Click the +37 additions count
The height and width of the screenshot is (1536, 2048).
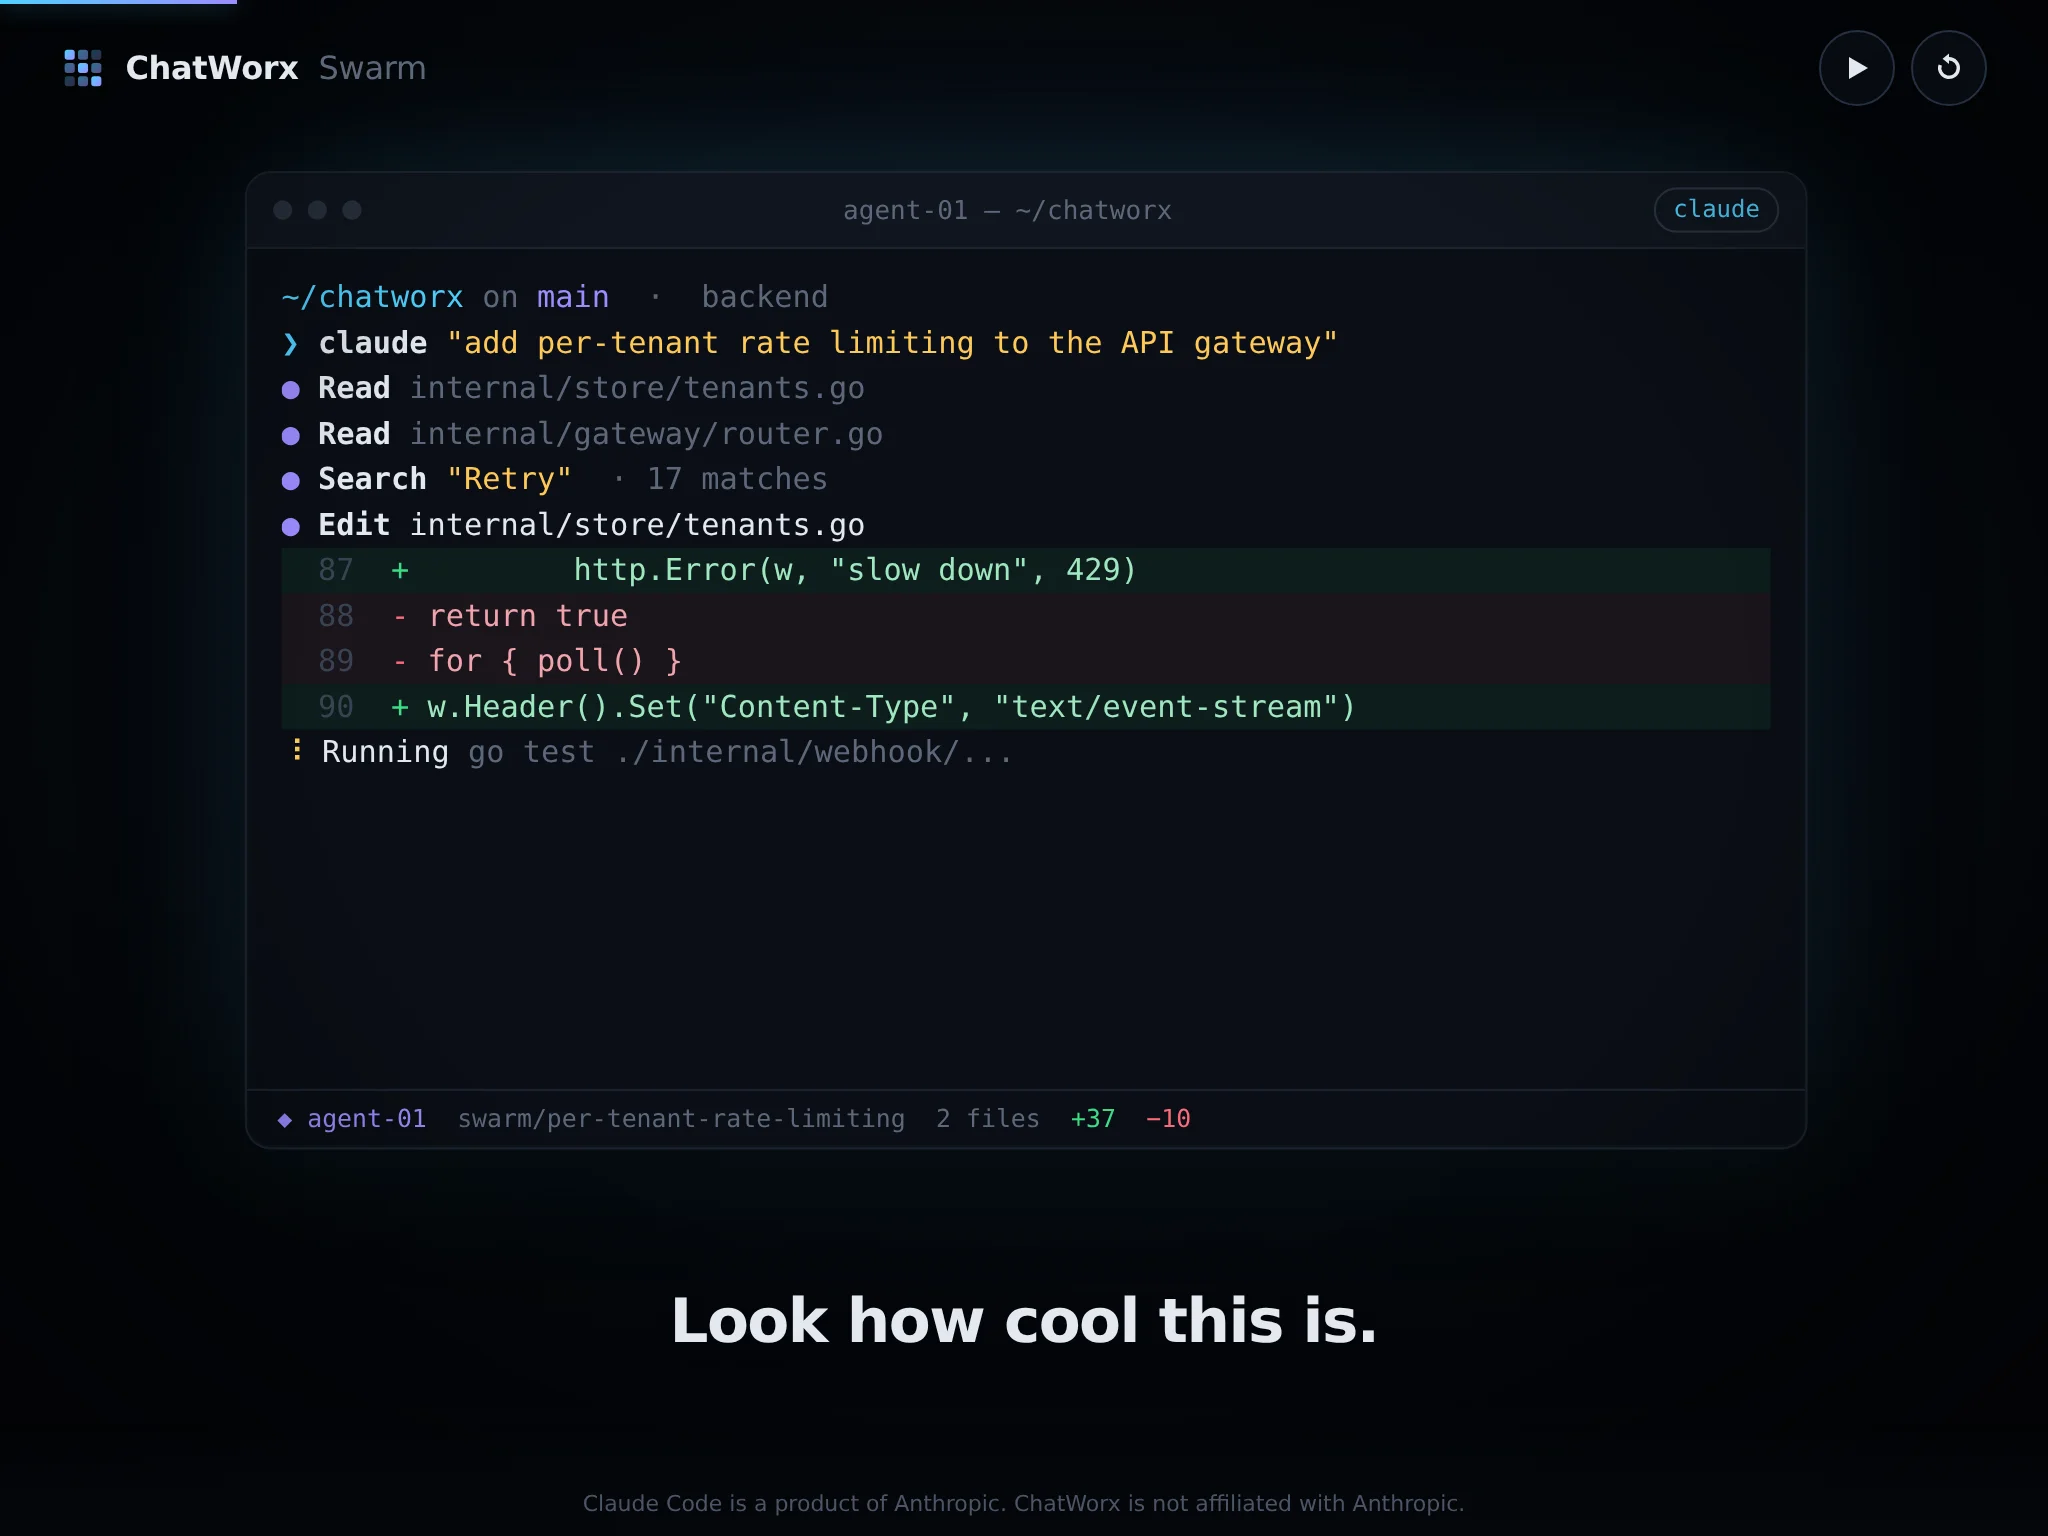tap(1092, 1119)
